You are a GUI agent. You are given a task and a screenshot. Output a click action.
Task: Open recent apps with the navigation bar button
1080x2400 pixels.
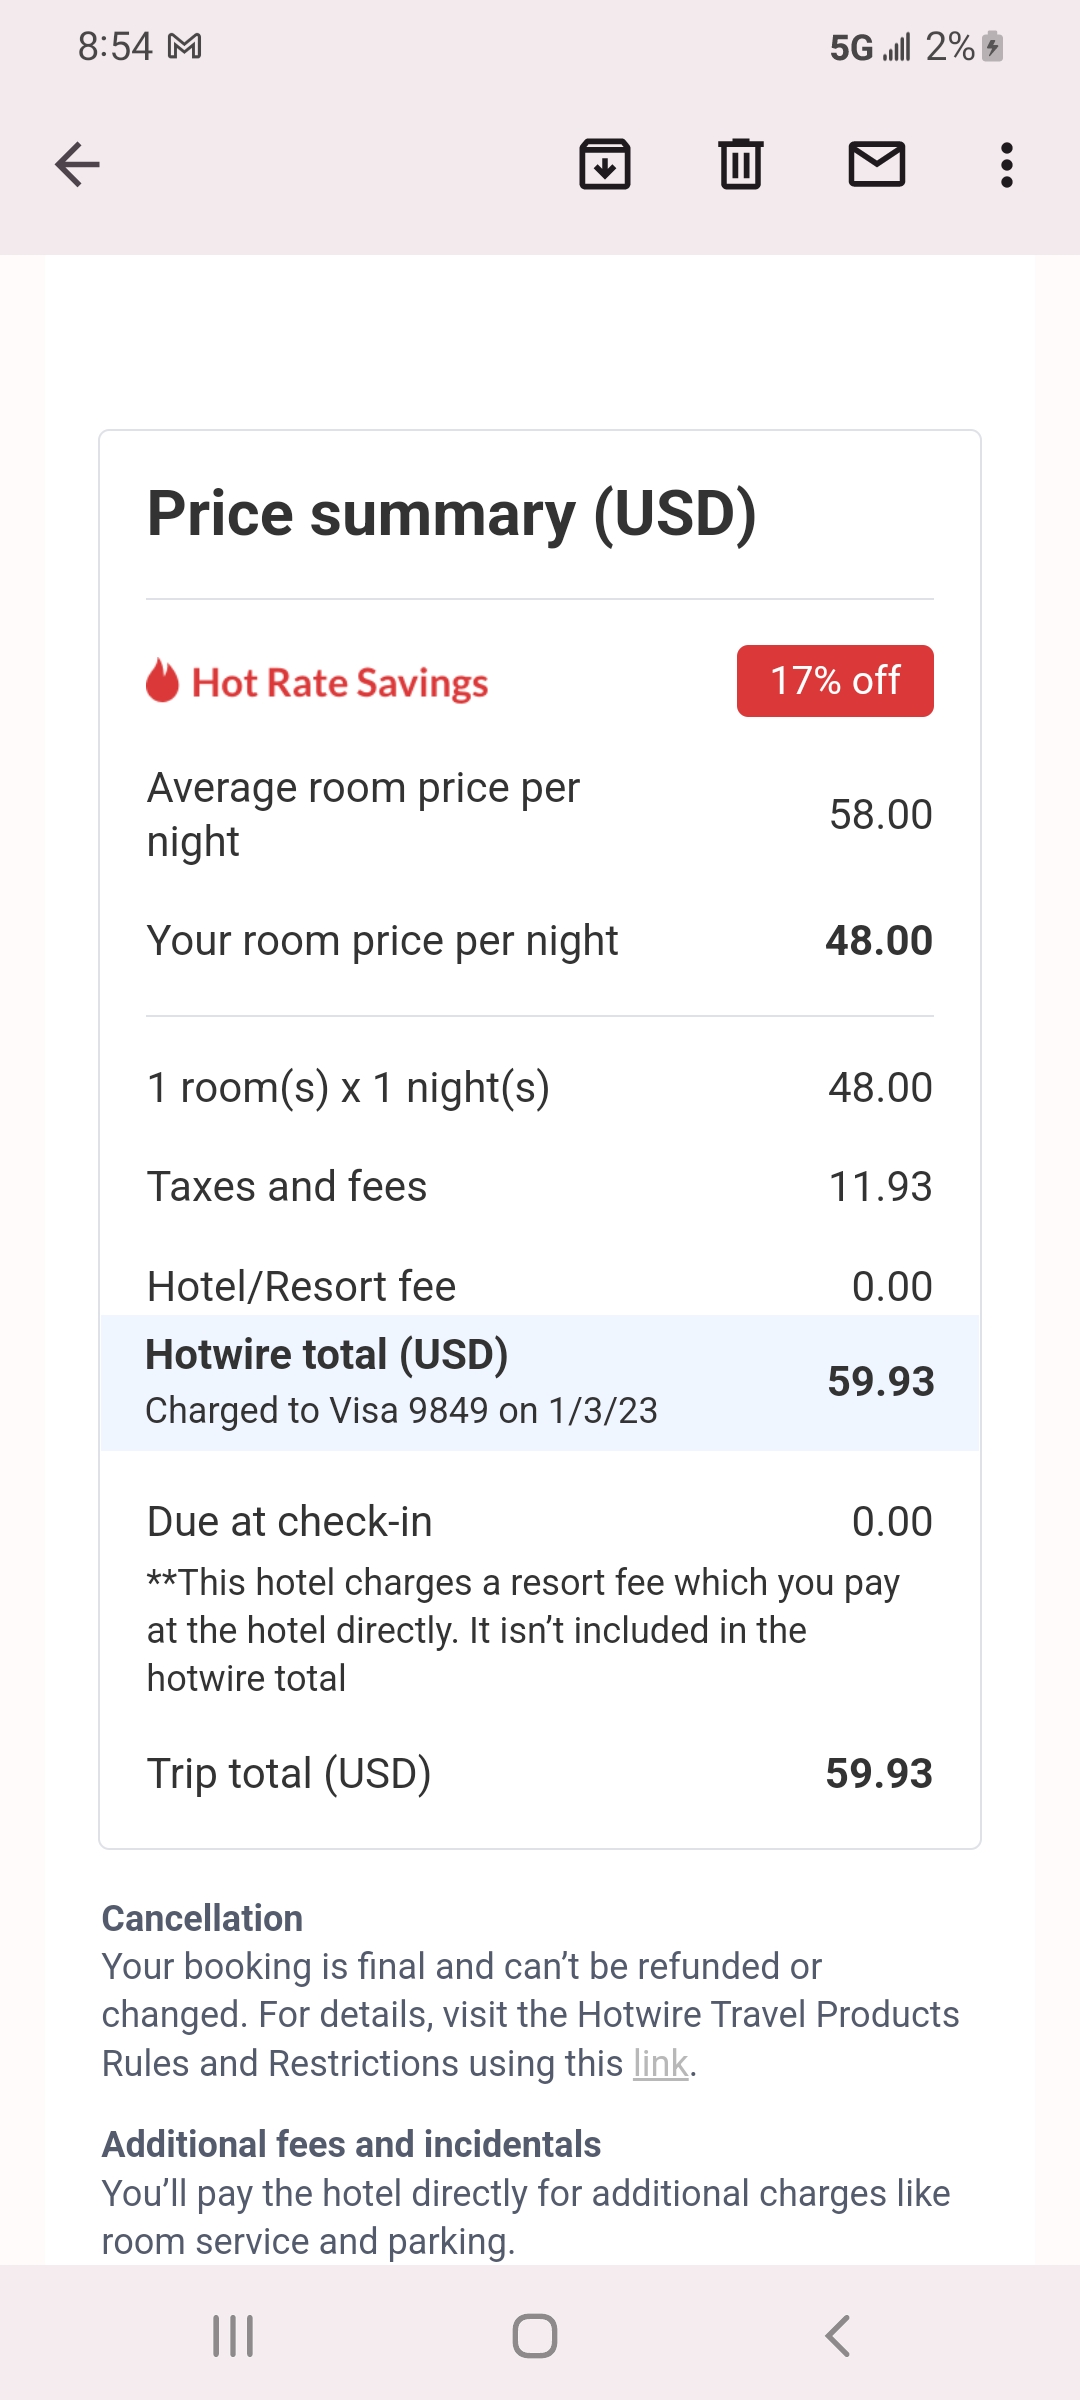pos(233,2336)
